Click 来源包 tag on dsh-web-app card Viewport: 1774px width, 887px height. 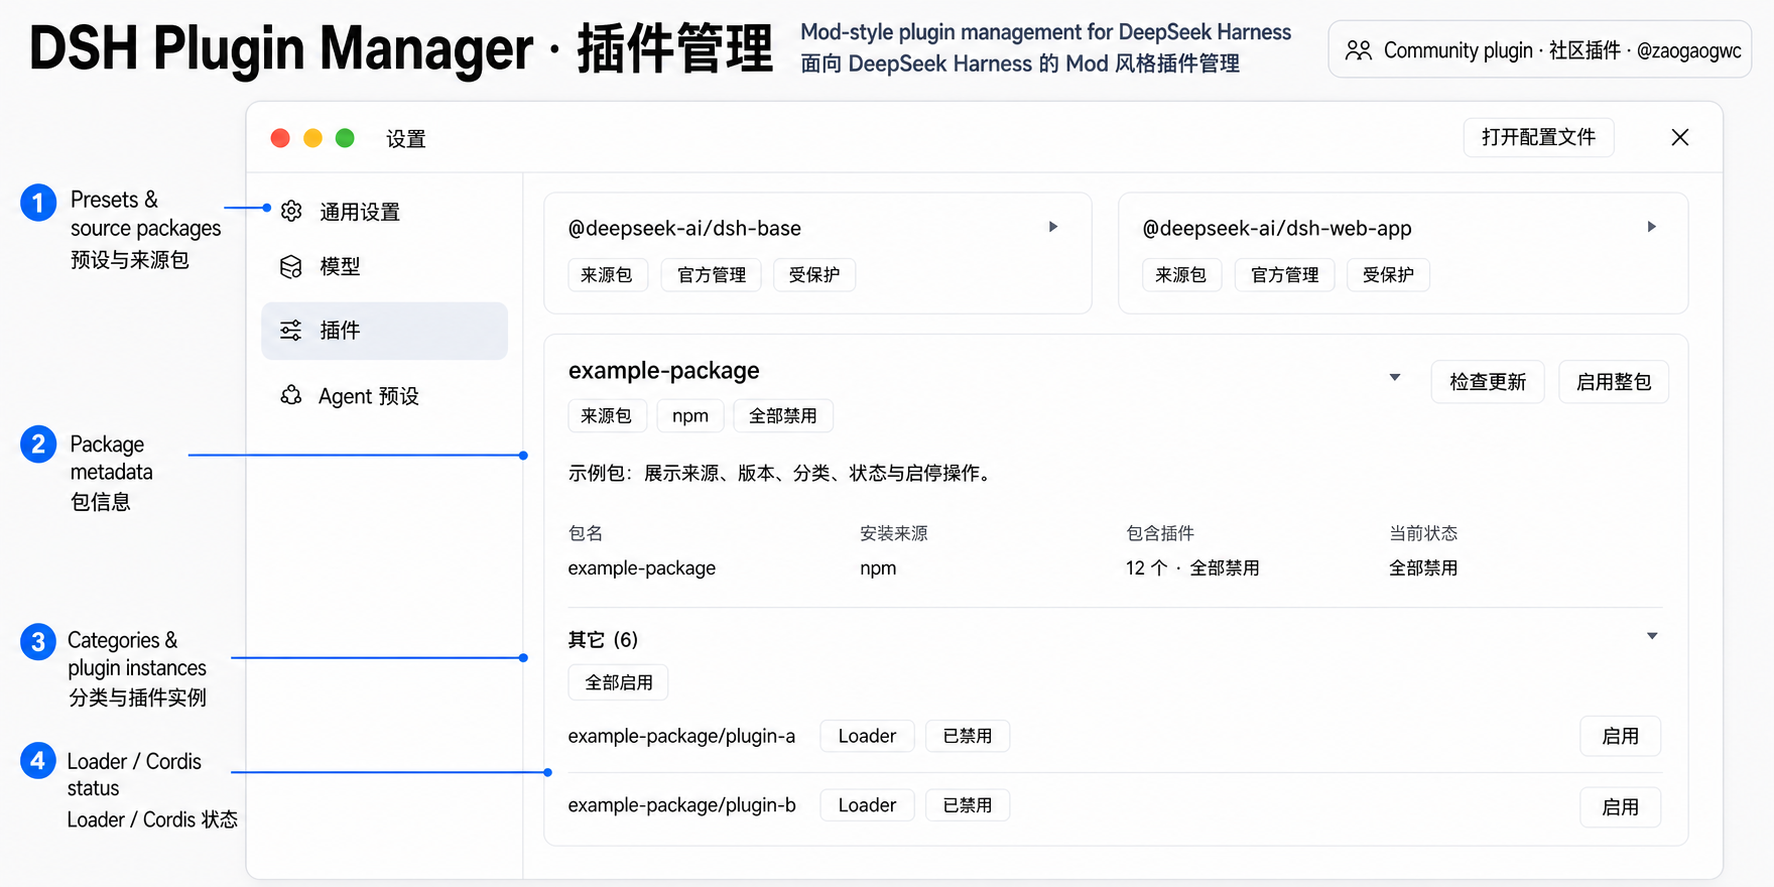click(1181, 275)
